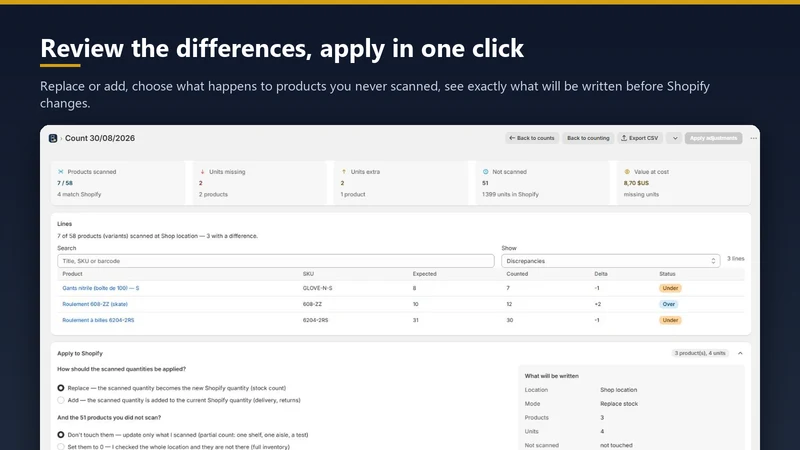Click the 3 product(s), 4 units badge
Viewport: 800px width, 450px height.
coord(700,353)
